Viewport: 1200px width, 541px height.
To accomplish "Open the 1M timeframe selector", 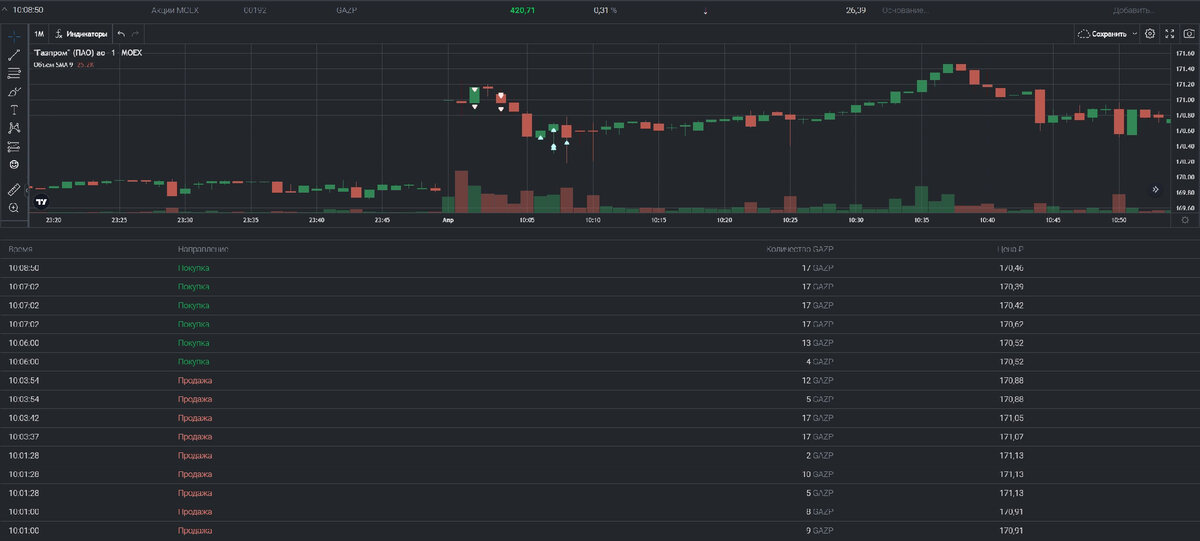I will click(39, 33).
